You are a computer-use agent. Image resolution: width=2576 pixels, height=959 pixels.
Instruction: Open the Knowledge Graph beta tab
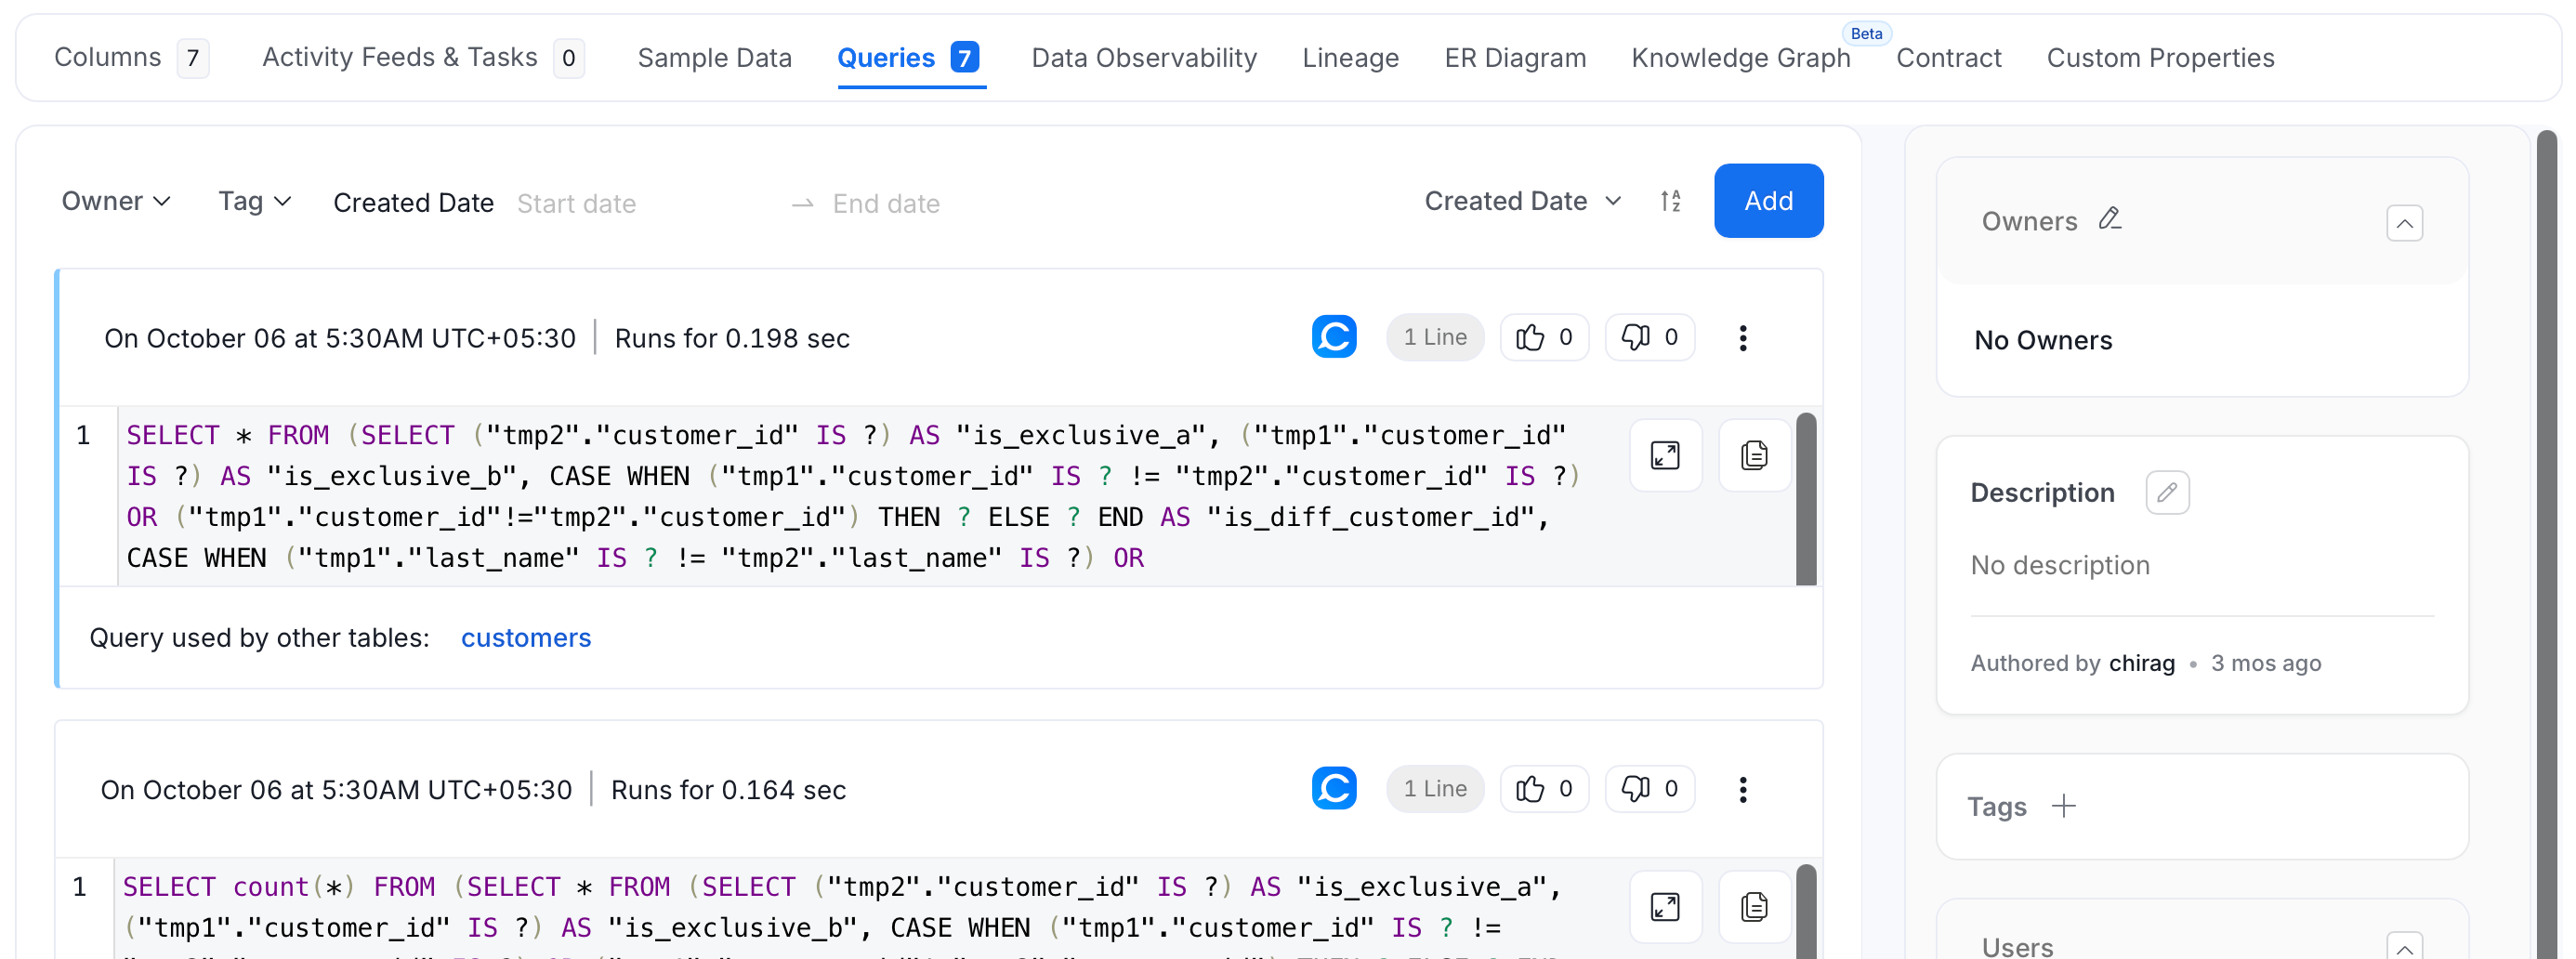coord(1740,58)
